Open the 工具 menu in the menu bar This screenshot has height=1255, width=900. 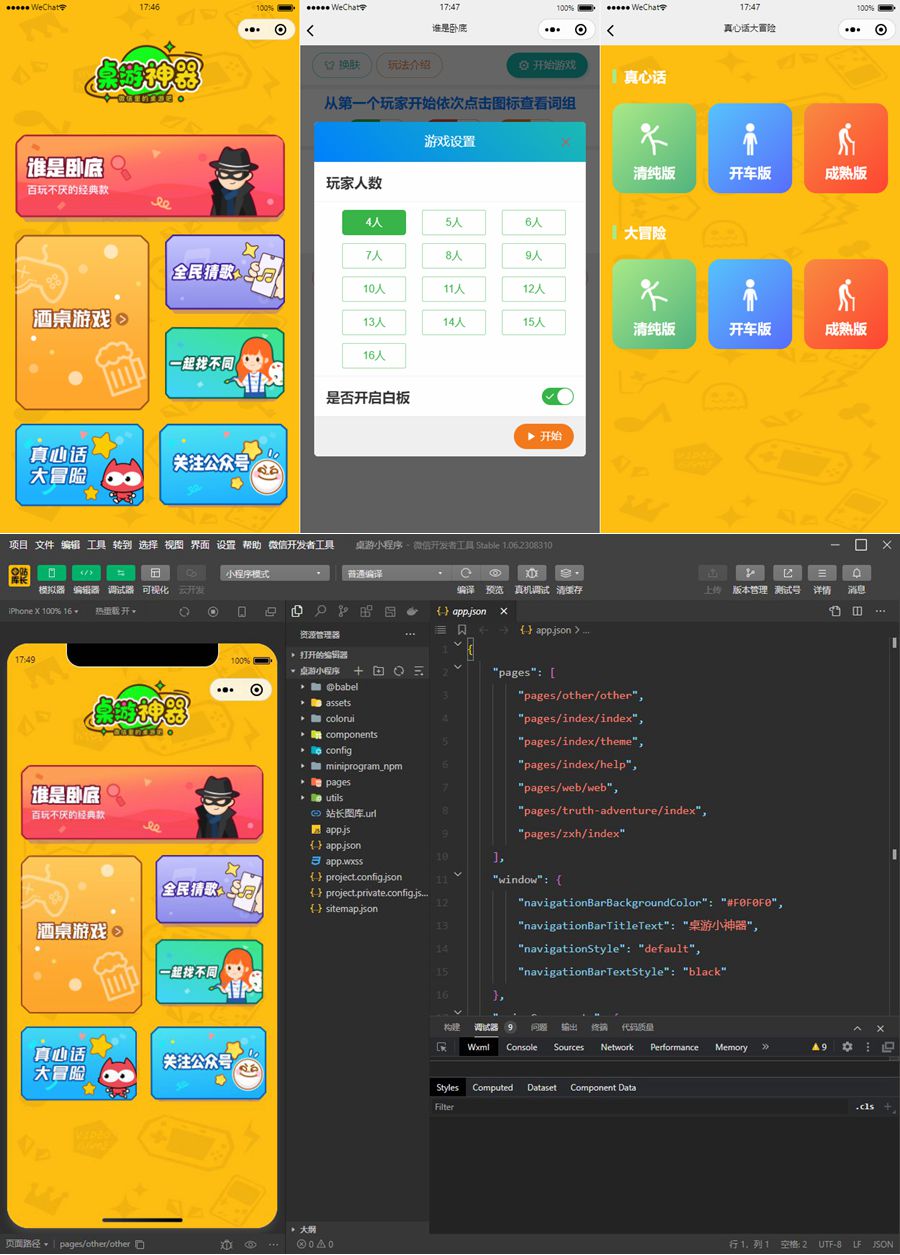[96, 545]
